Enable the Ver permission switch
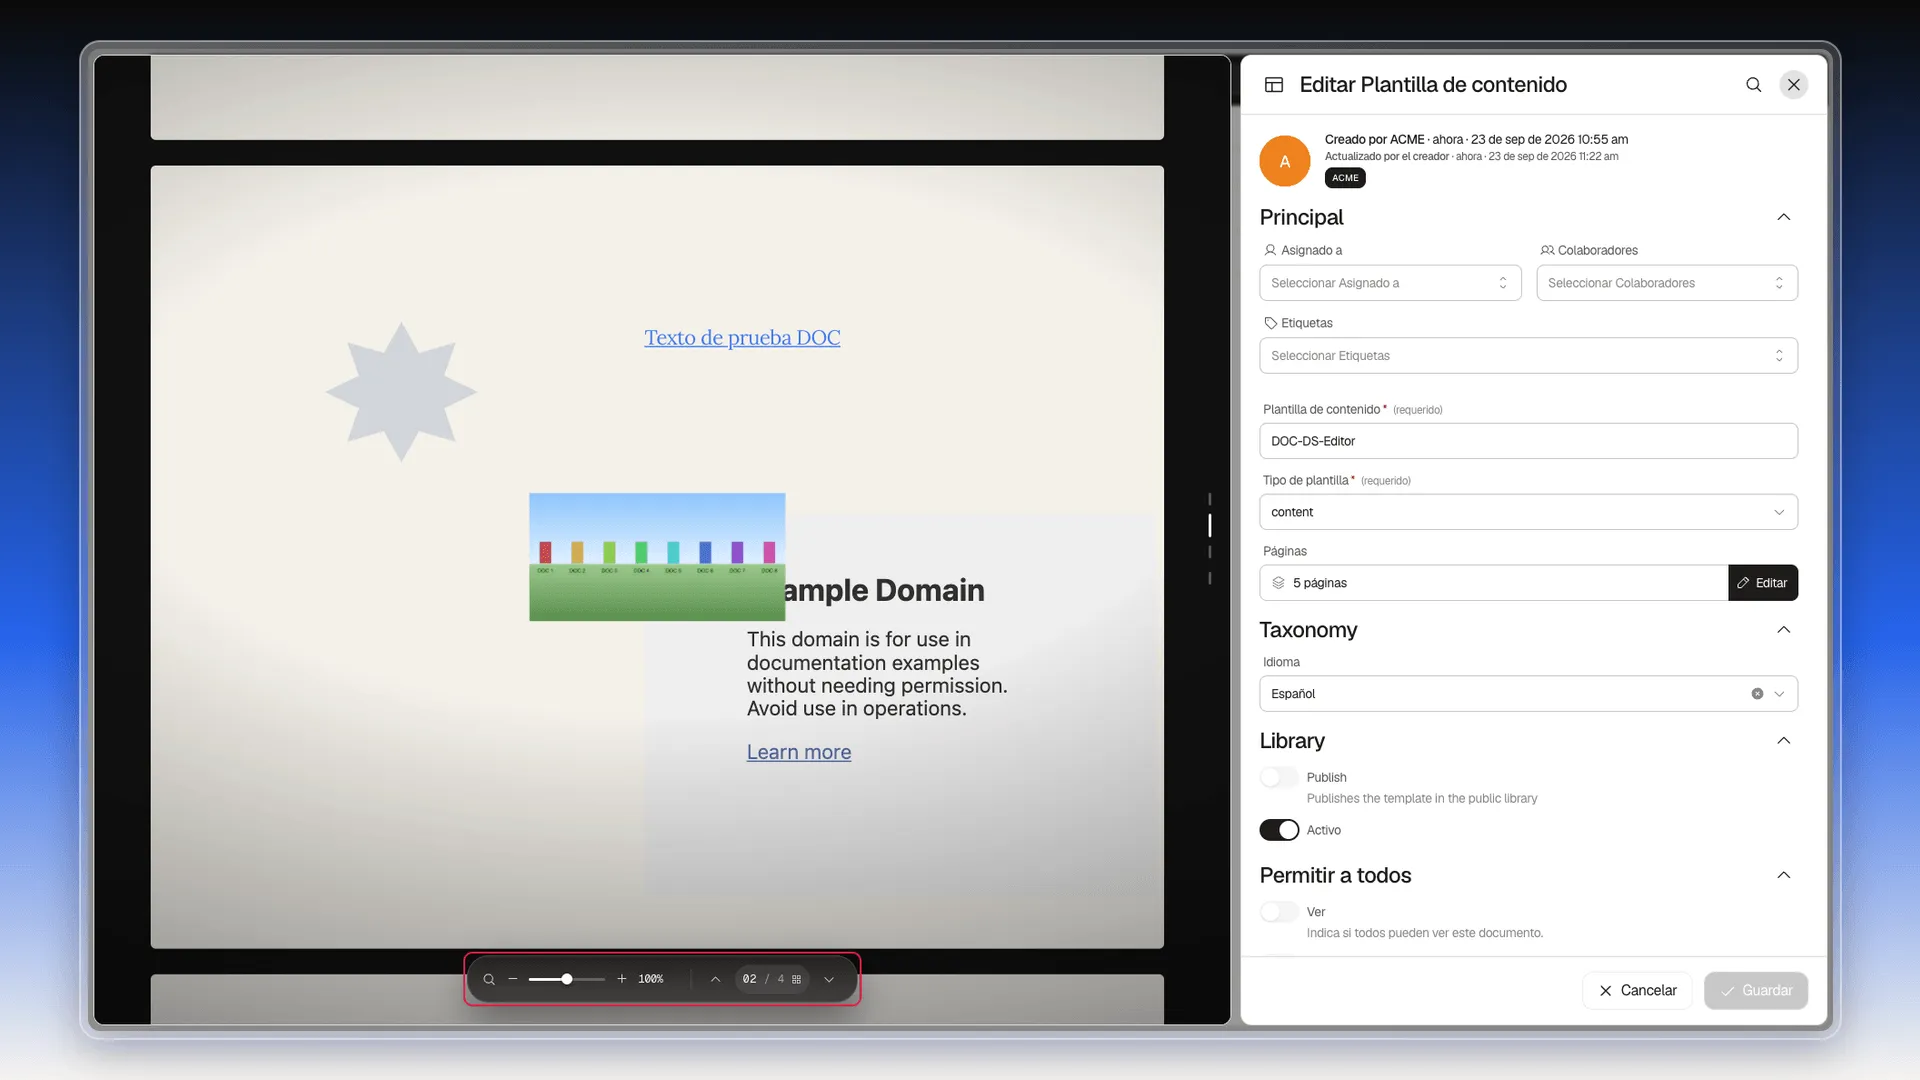Viewport: 1920px width, 1080px height. pos(1279,912)
